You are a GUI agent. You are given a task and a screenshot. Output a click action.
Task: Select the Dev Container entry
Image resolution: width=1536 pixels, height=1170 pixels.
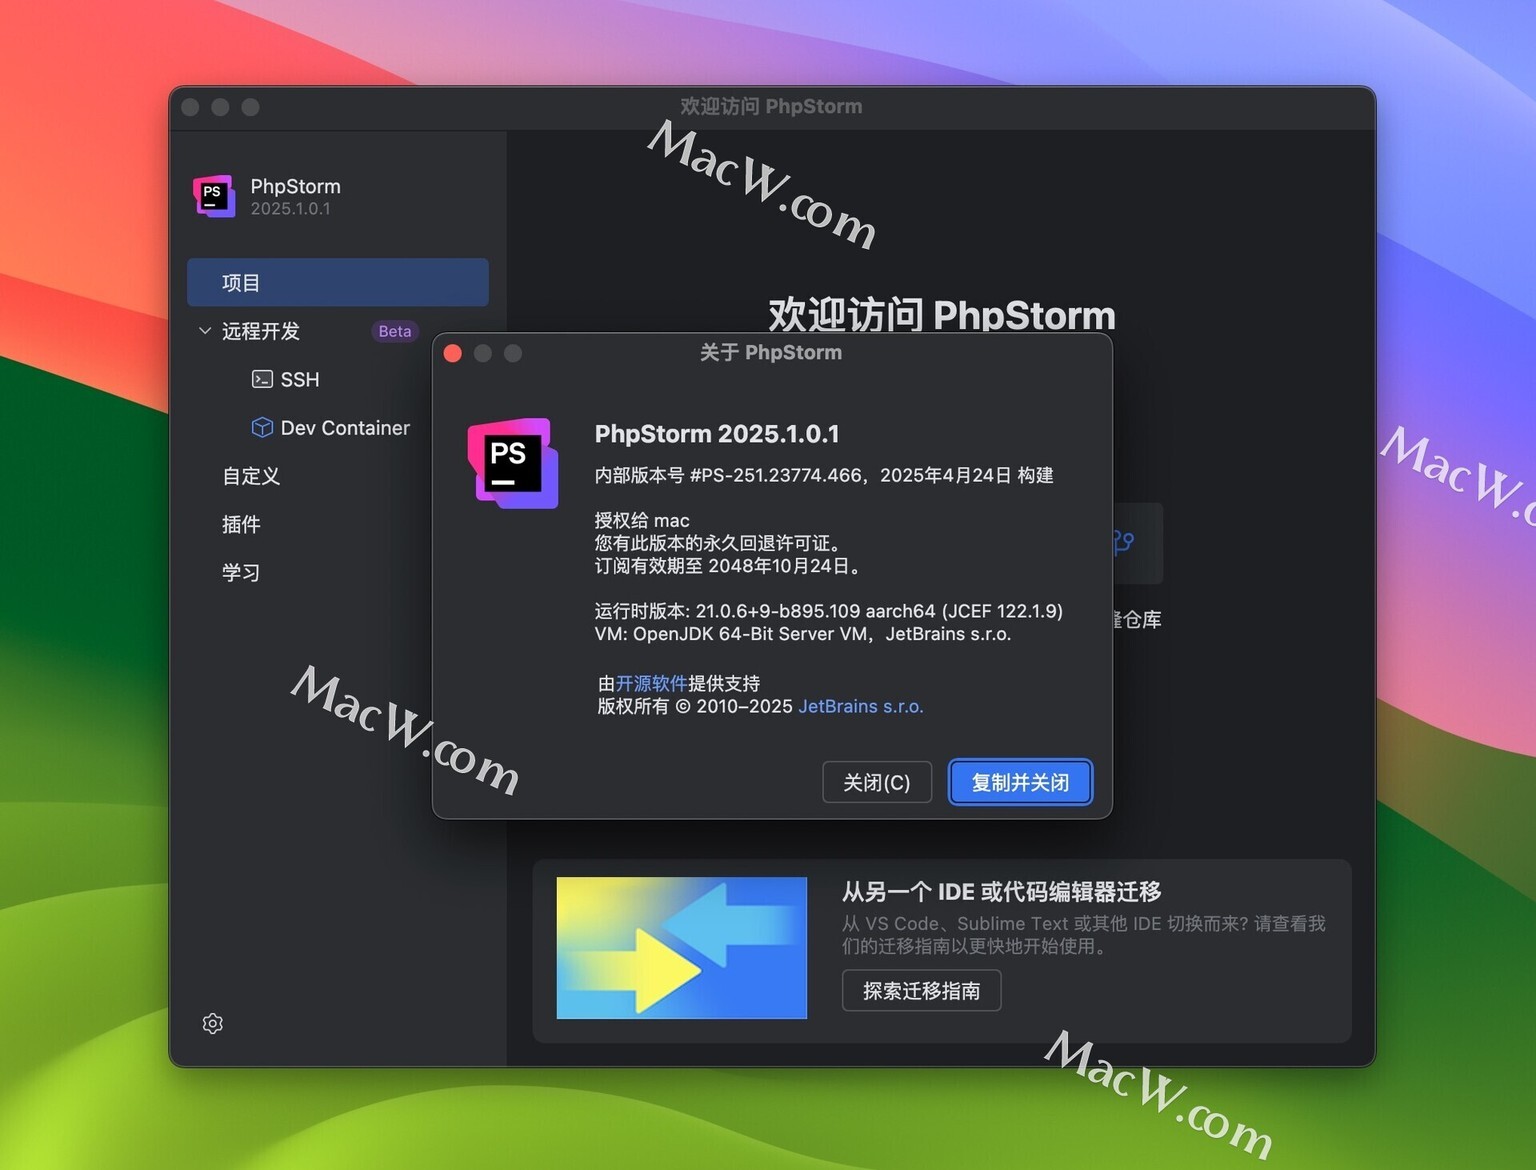click(x=345, y=427)
